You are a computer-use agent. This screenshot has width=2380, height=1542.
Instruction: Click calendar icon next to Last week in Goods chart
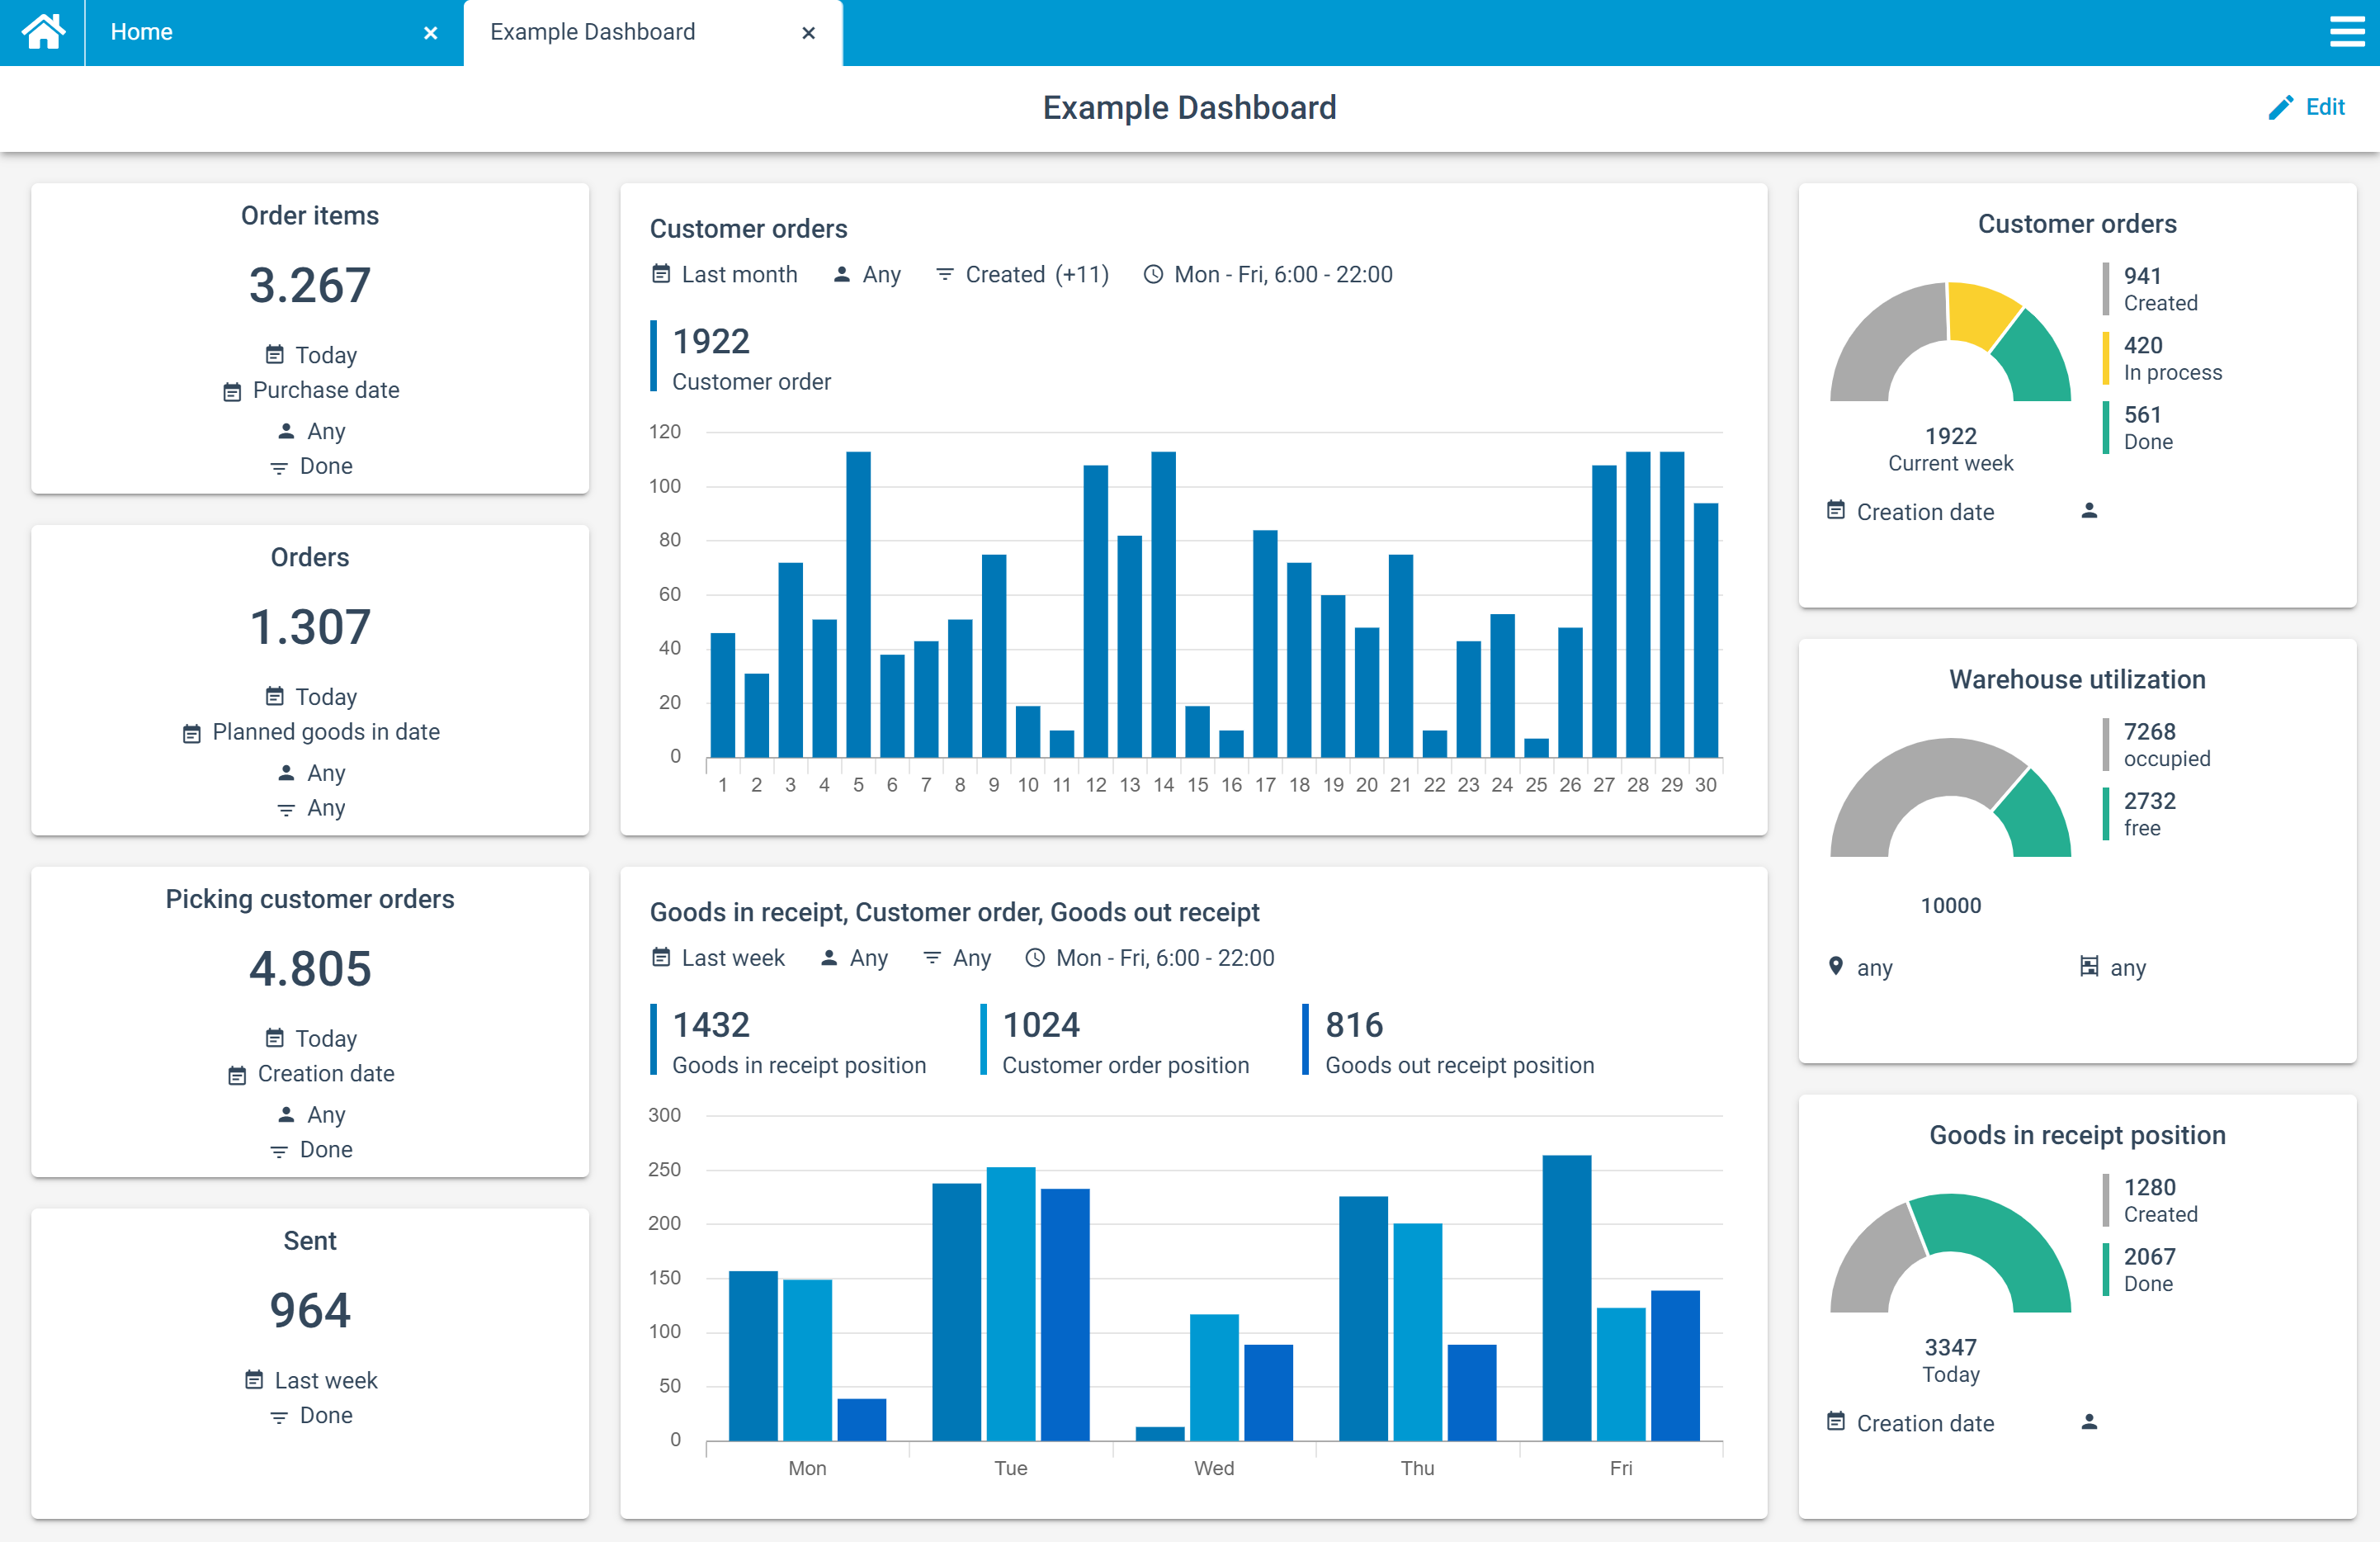661,957
